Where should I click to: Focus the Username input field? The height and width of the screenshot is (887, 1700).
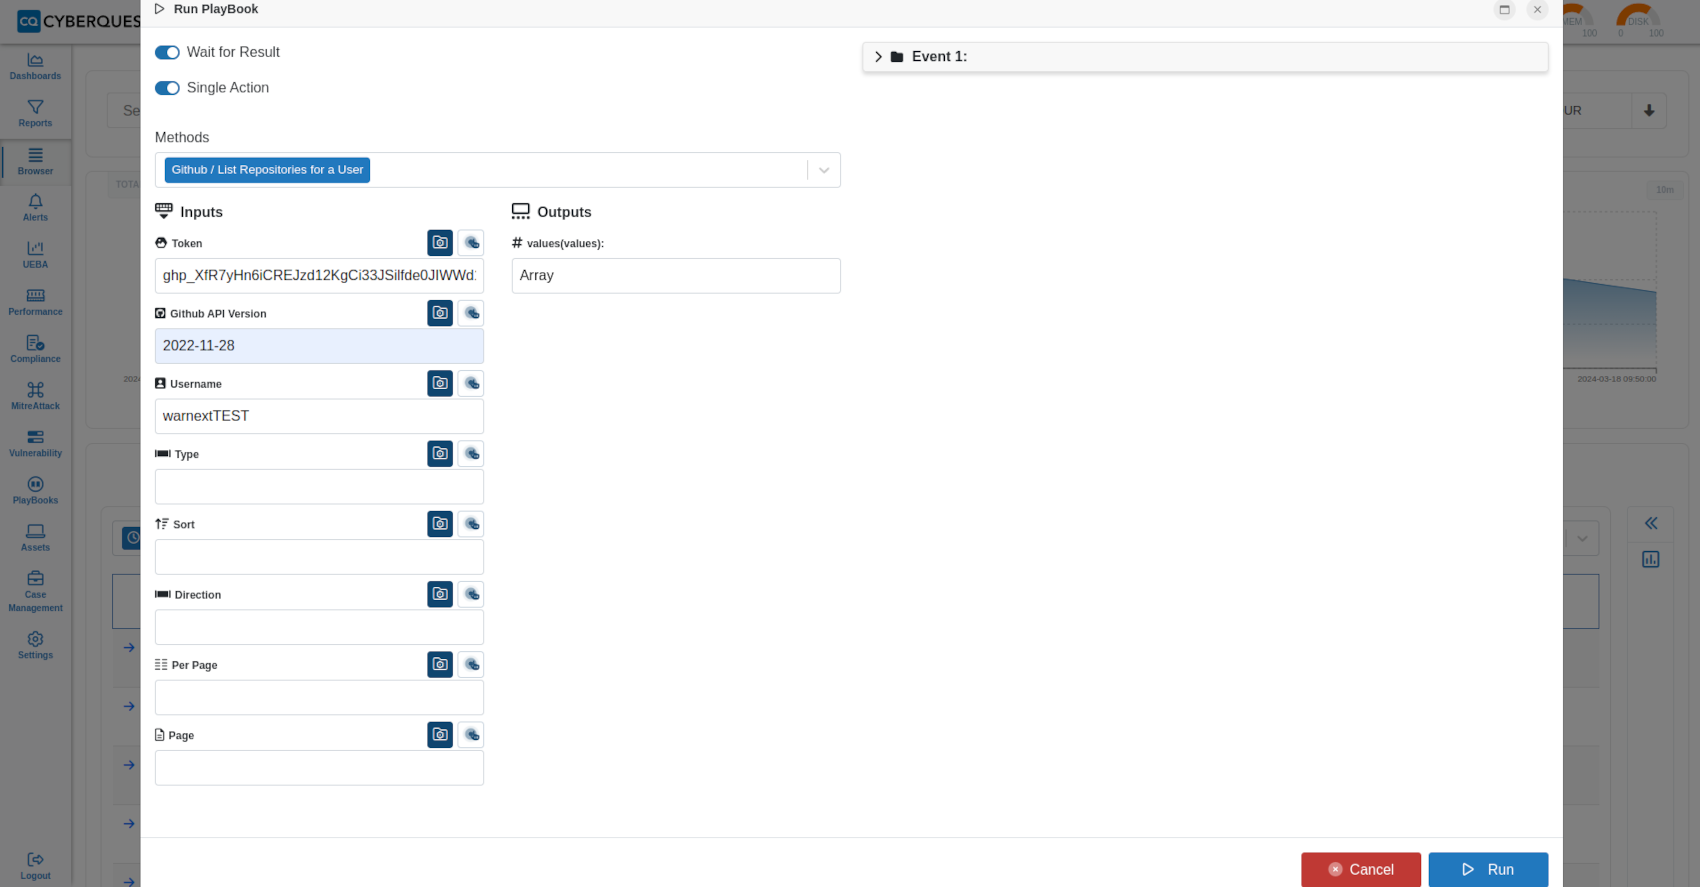(x=319, y=416)
